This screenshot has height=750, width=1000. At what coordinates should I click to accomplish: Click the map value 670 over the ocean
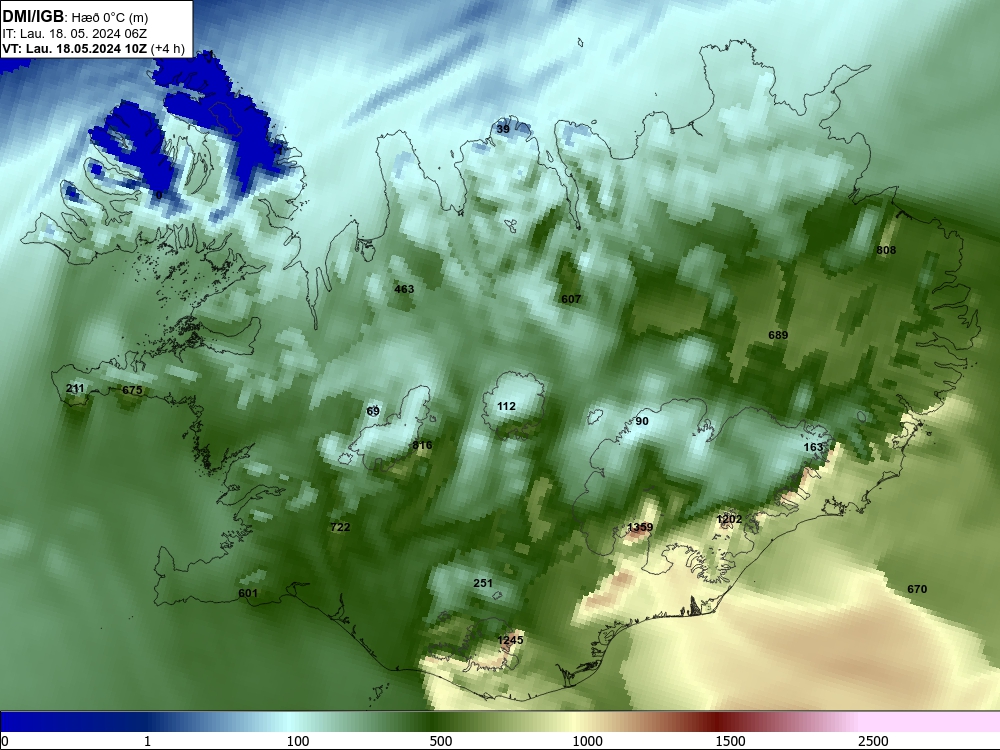point(917,589)
